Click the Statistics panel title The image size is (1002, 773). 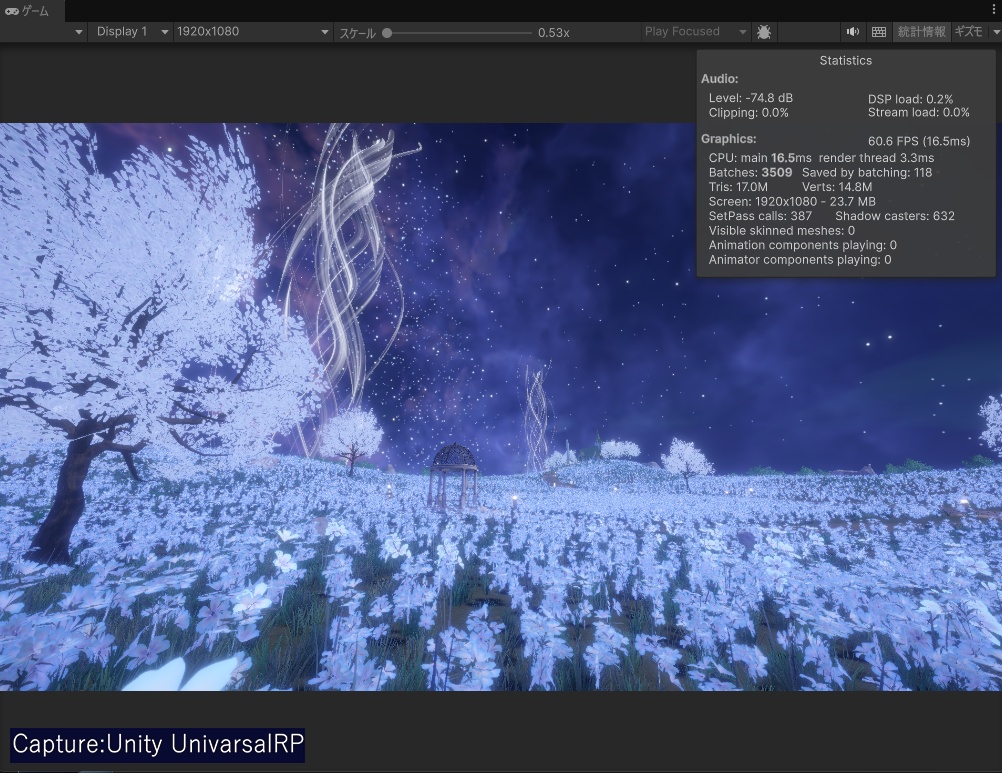pyautogui.click(x=845, y=61)
